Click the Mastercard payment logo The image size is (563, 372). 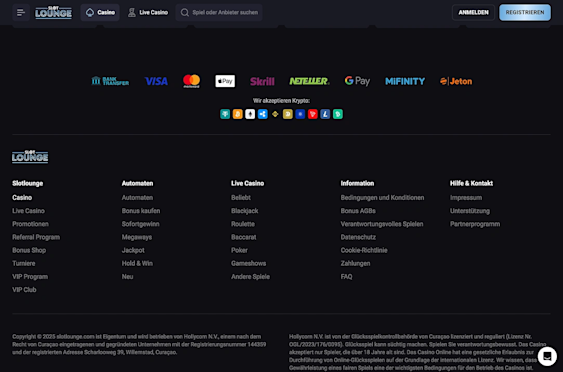(191, 81)
